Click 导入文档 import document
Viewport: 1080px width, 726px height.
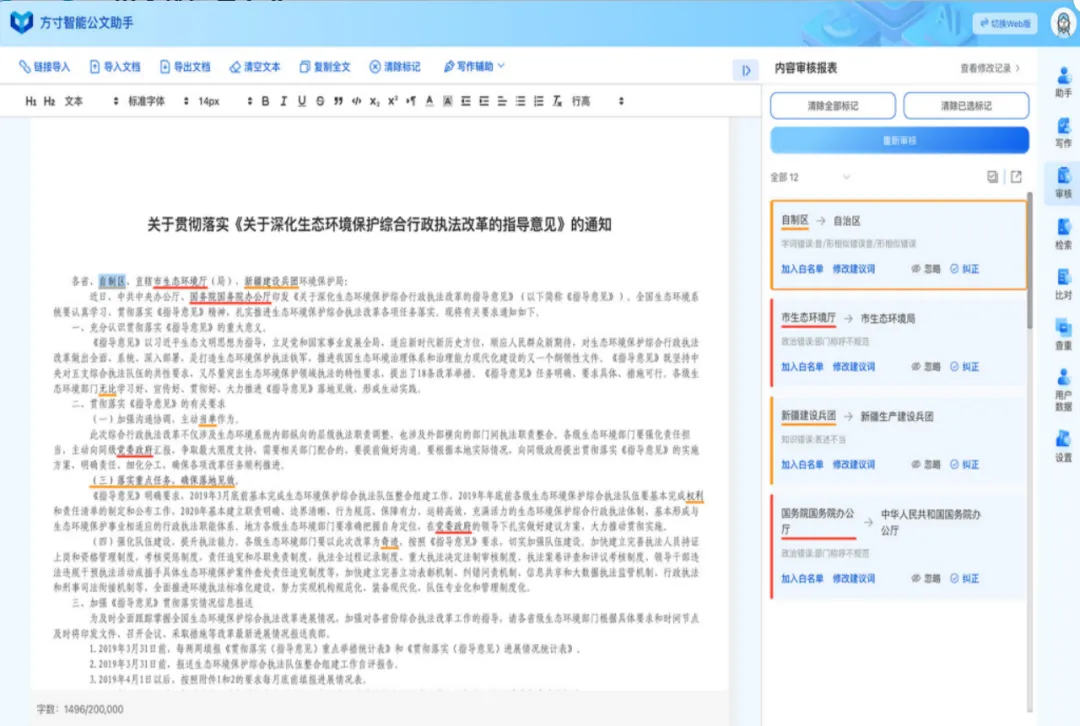(x=115, y=67)
